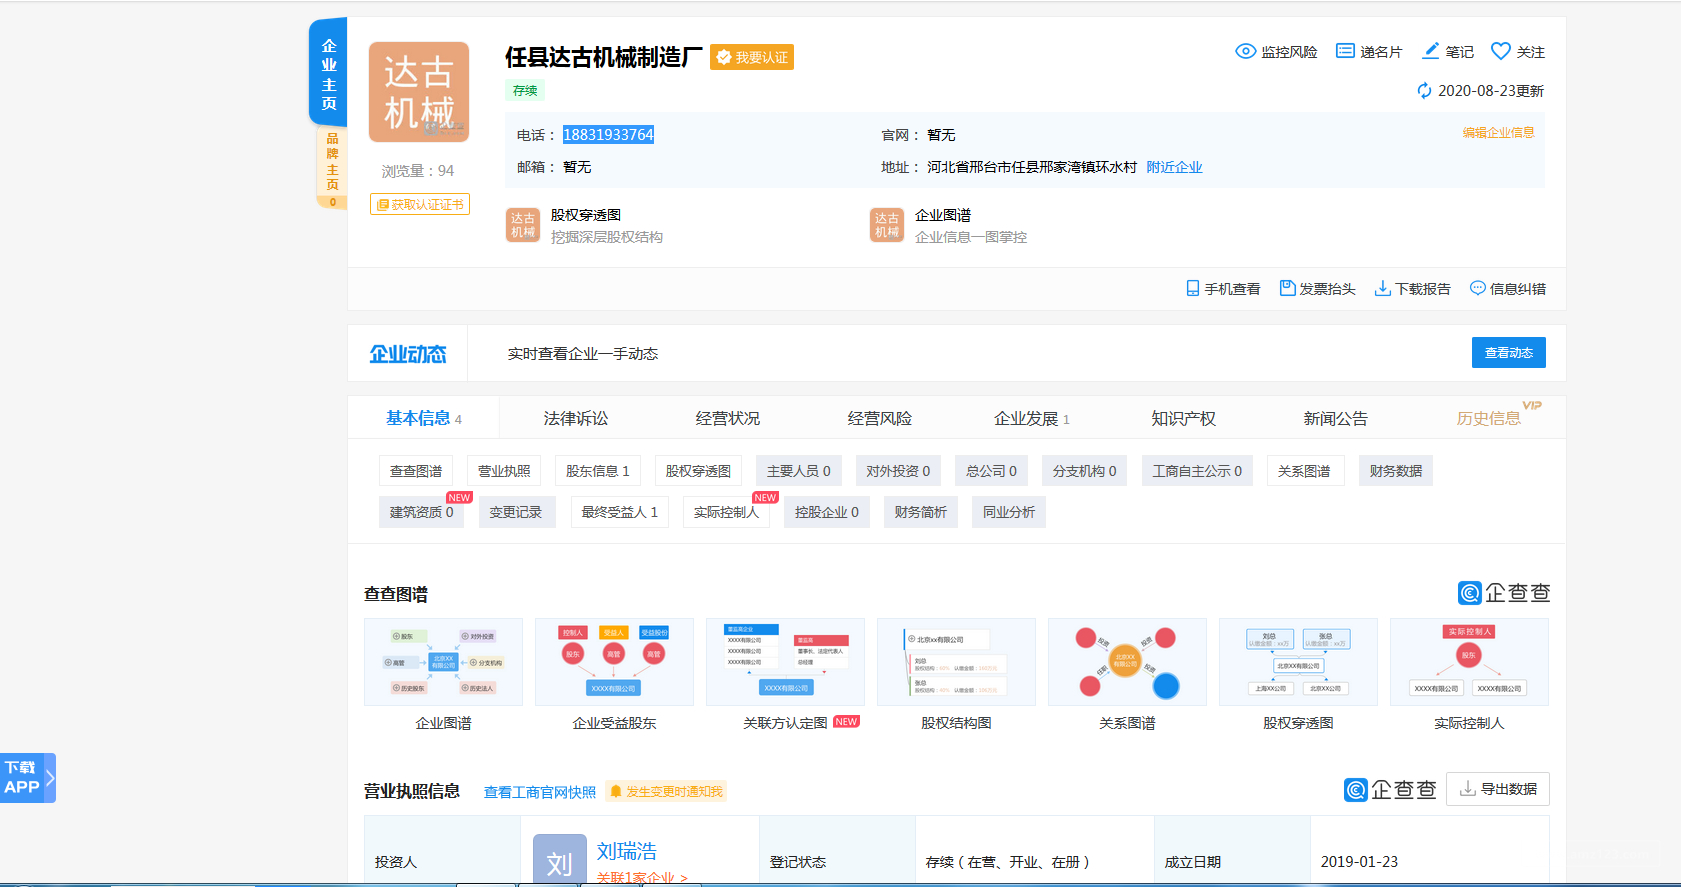
Task: Click the 下载报告 download icon
Action: pyautogui.click(x=1382, y=289)
